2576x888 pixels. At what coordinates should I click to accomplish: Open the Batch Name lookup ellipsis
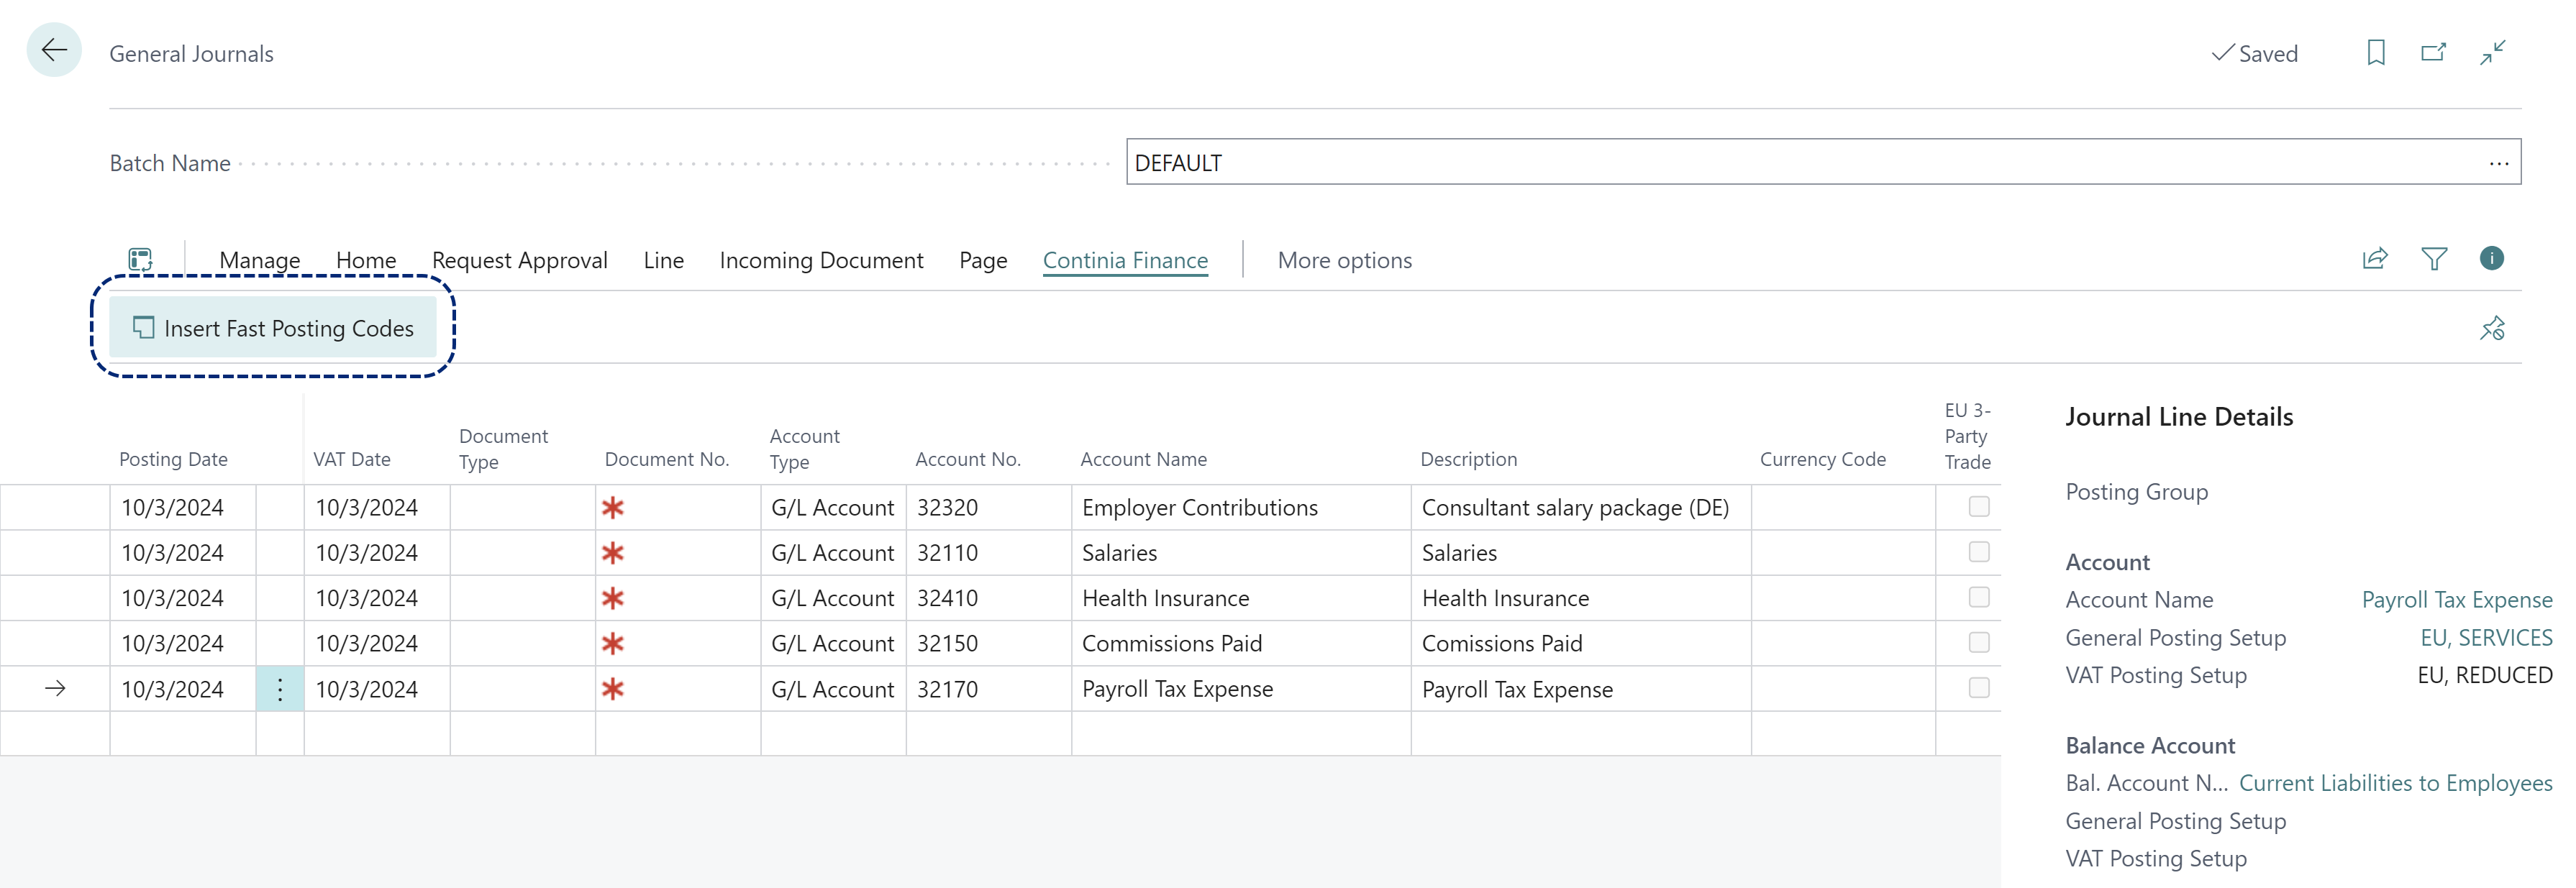(x=2499, y=163)
